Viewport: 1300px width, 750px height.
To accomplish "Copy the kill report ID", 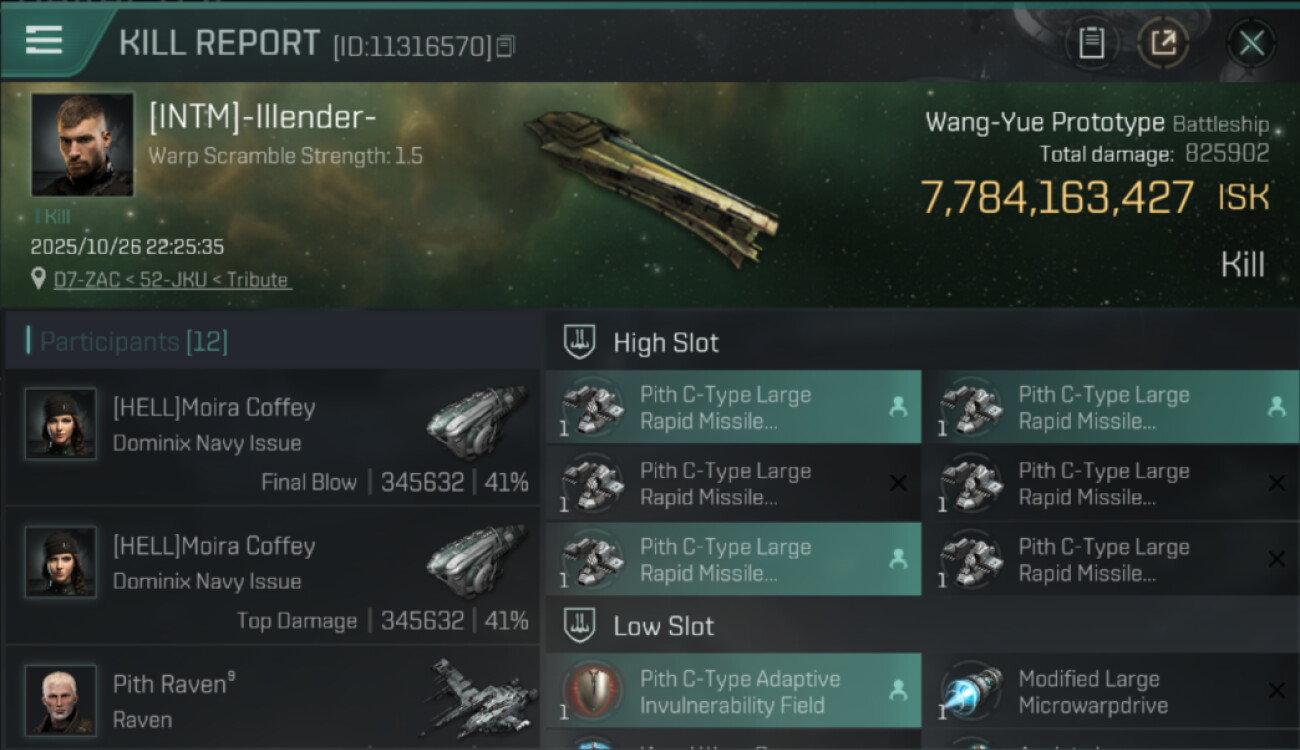I will click(505, 46).
